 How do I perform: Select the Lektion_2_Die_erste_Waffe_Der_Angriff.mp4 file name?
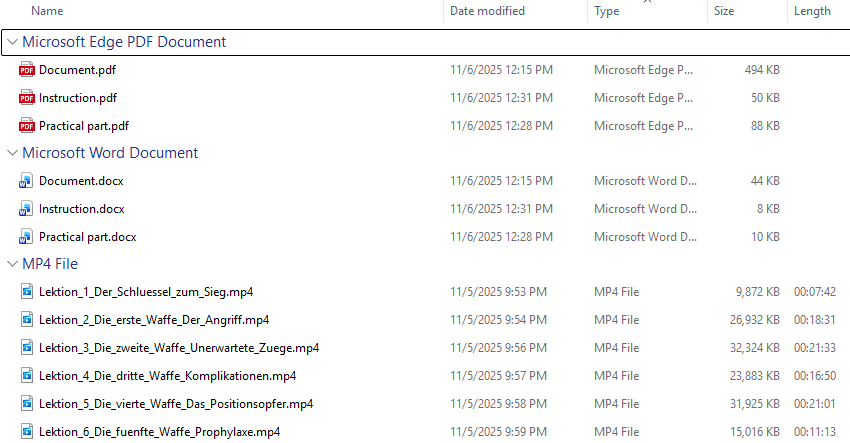pyautogui.click(x=154, y=320)
